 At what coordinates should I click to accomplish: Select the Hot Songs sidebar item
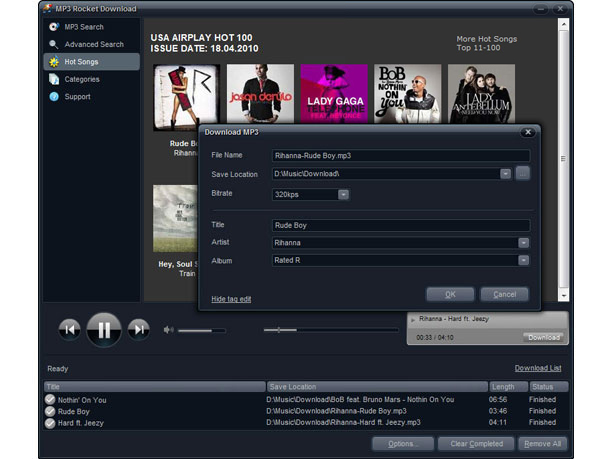(91, 62)
